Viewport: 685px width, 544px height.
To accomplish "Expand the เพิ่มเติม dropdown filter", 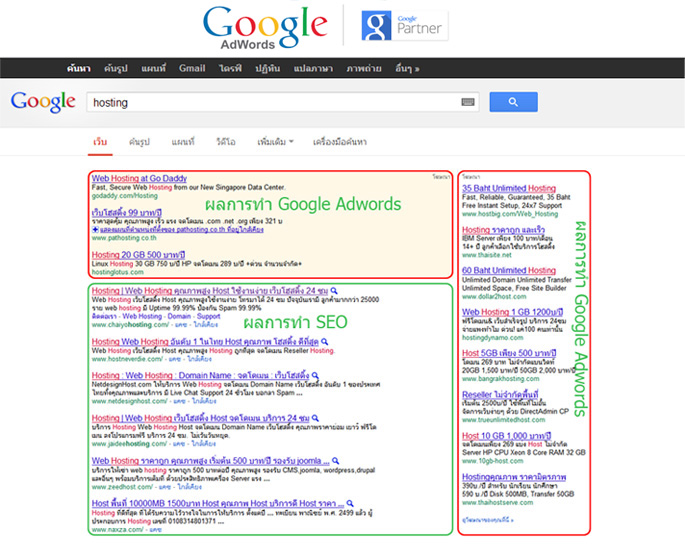I will [275, 142].
